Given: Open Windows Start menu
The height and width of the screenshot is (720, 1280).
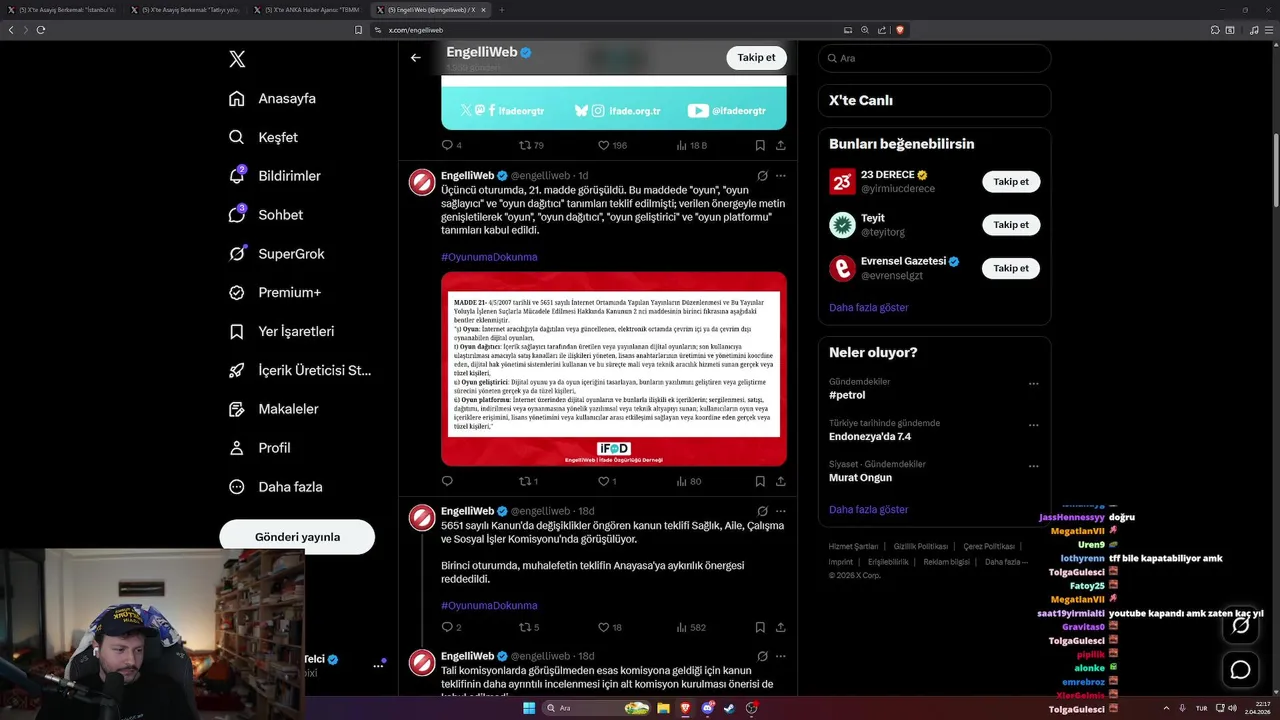Looking at the screenshot, I should click(x=529, y=708).
